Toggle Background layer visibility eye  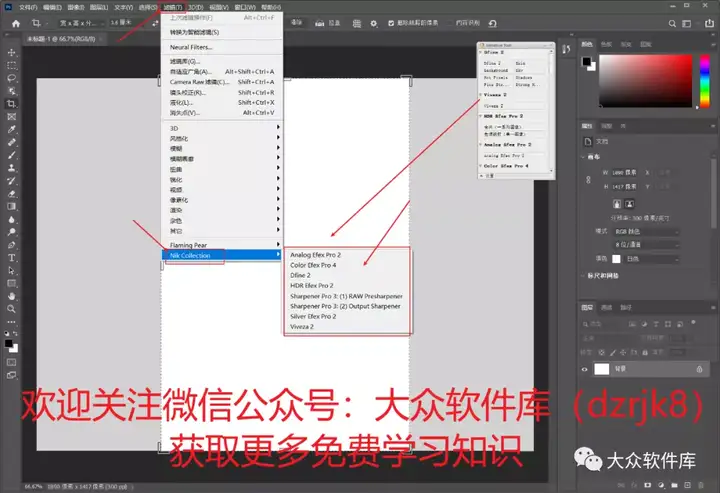coord(585,369)
